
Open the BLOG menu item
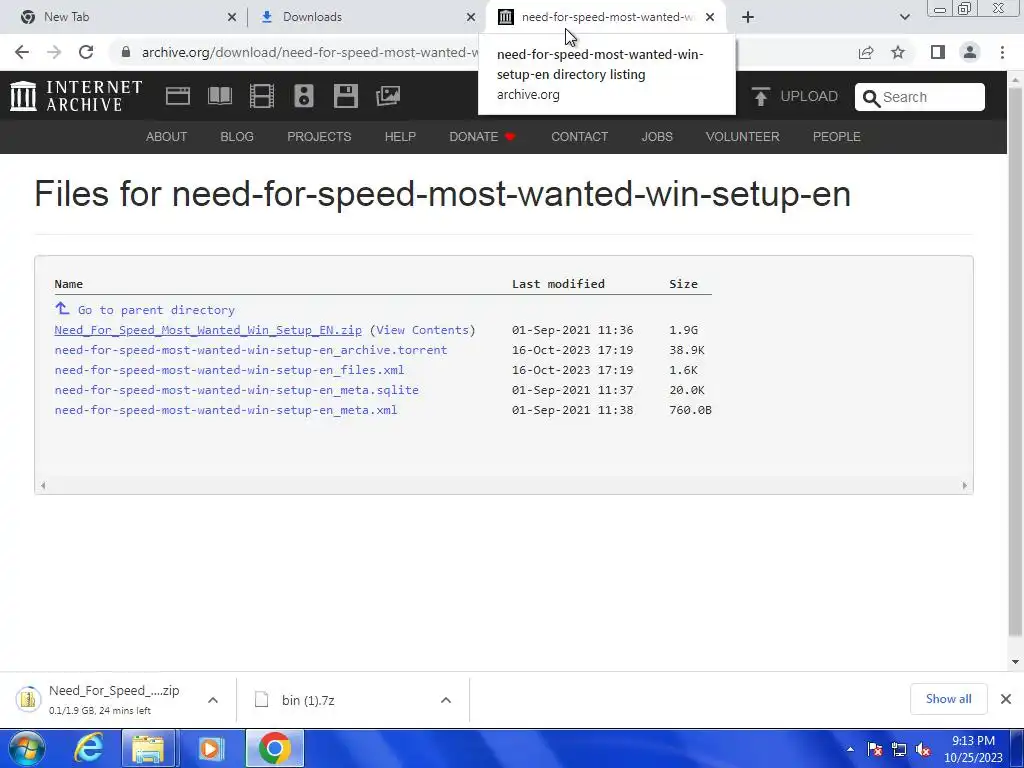237,136
